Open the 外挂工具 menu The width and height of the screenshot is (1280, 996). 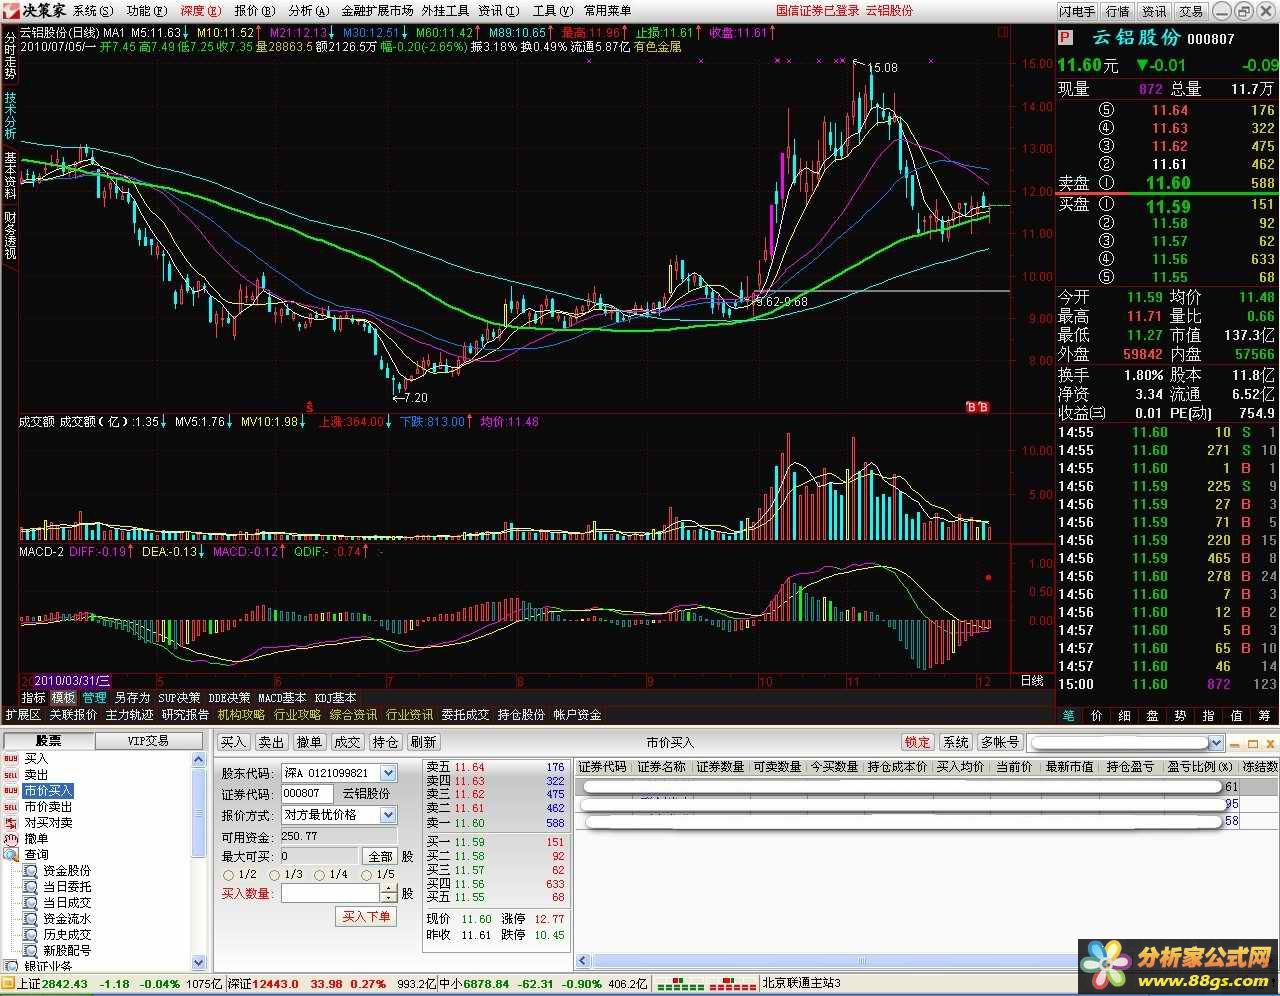(445, 11)
